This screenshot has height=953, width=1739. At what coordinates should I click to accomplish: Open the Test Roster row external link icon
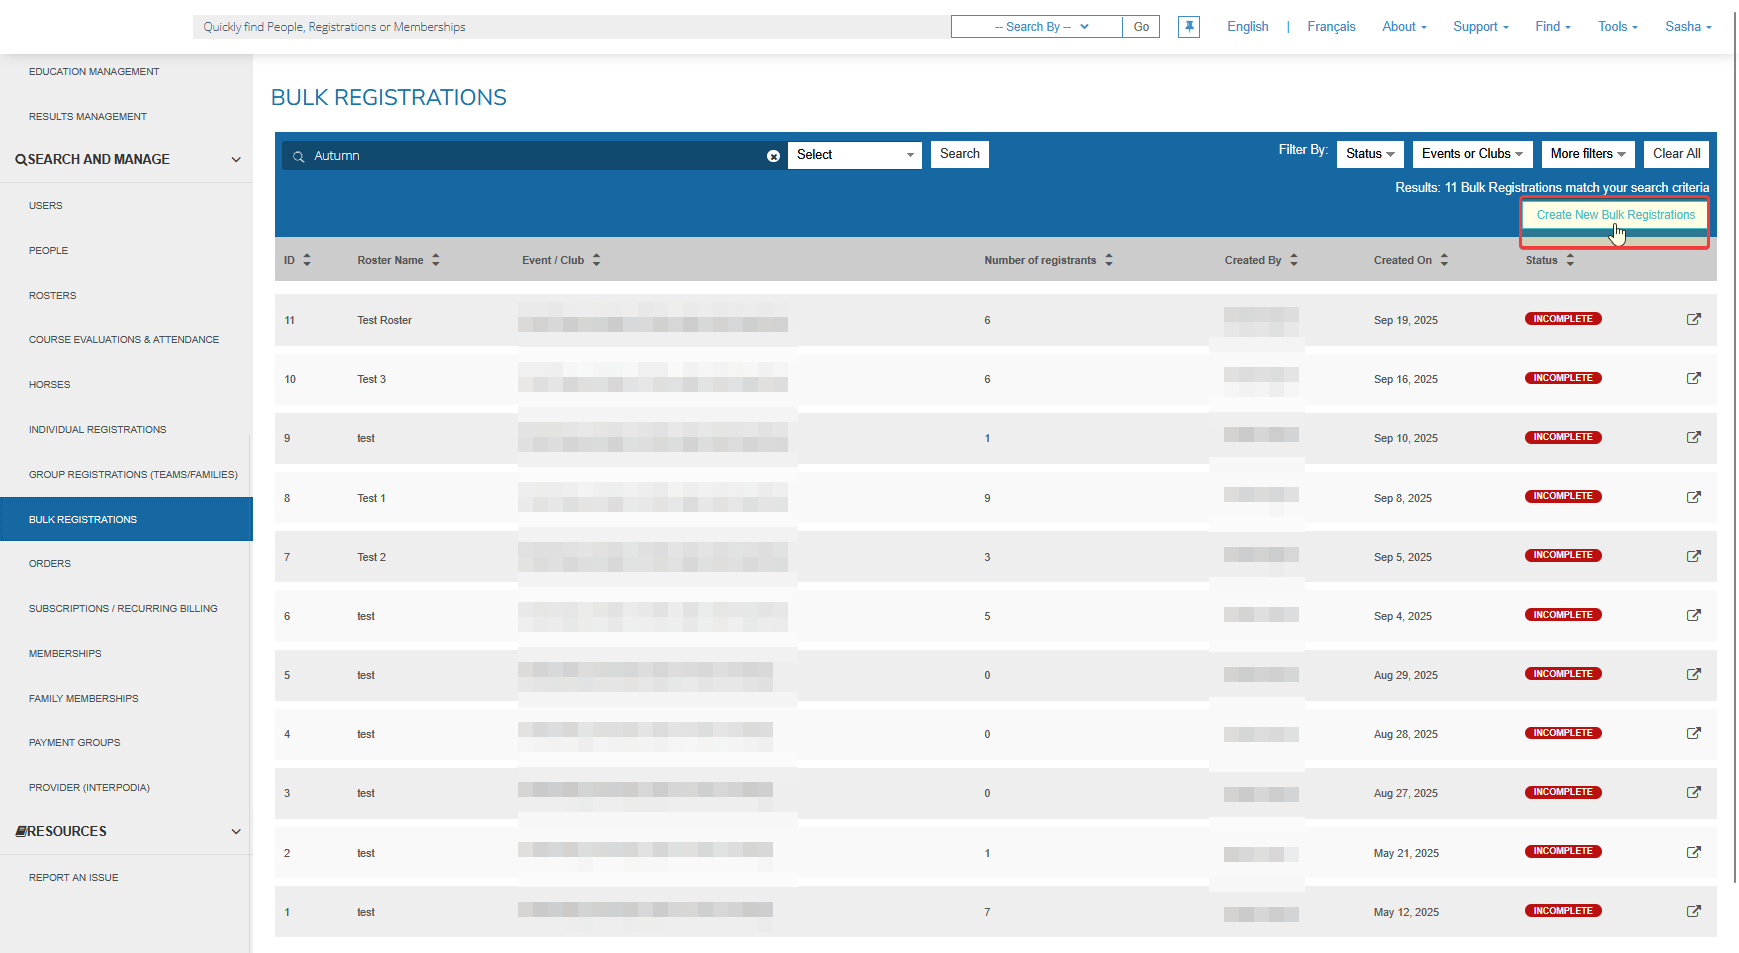1693,320
